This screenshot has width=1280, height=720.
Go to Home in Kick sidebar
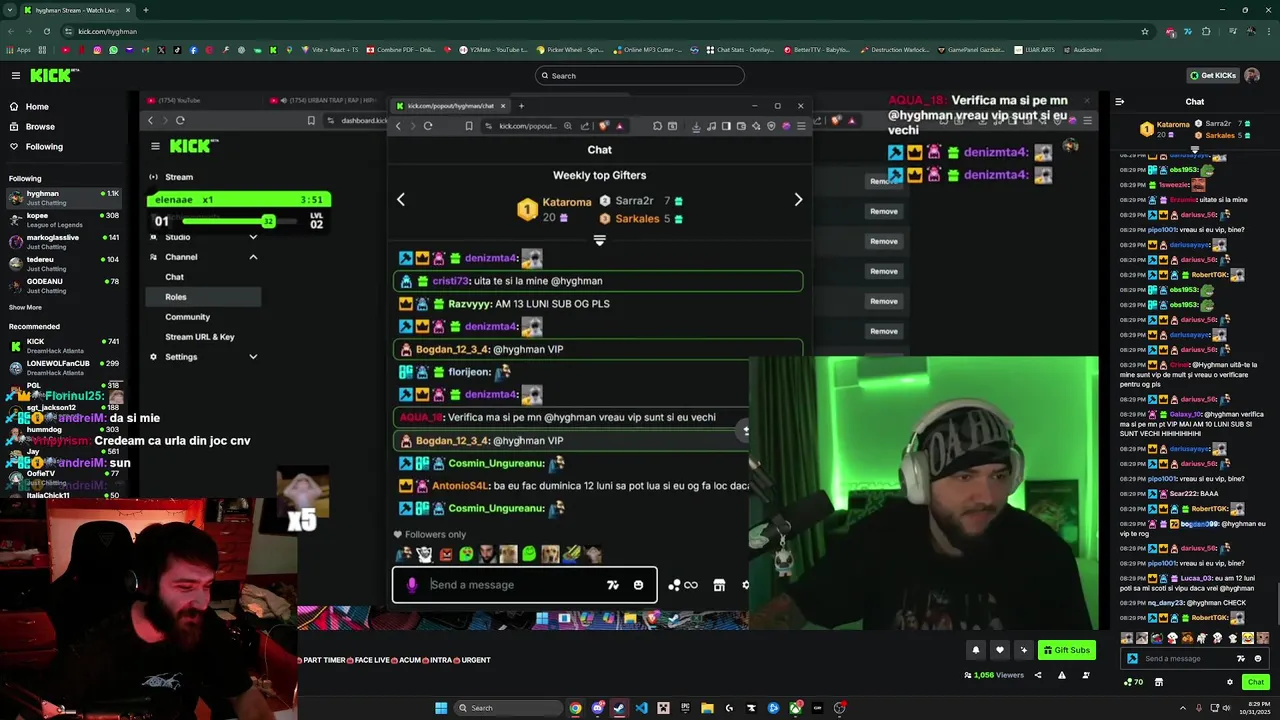(37, 106)
